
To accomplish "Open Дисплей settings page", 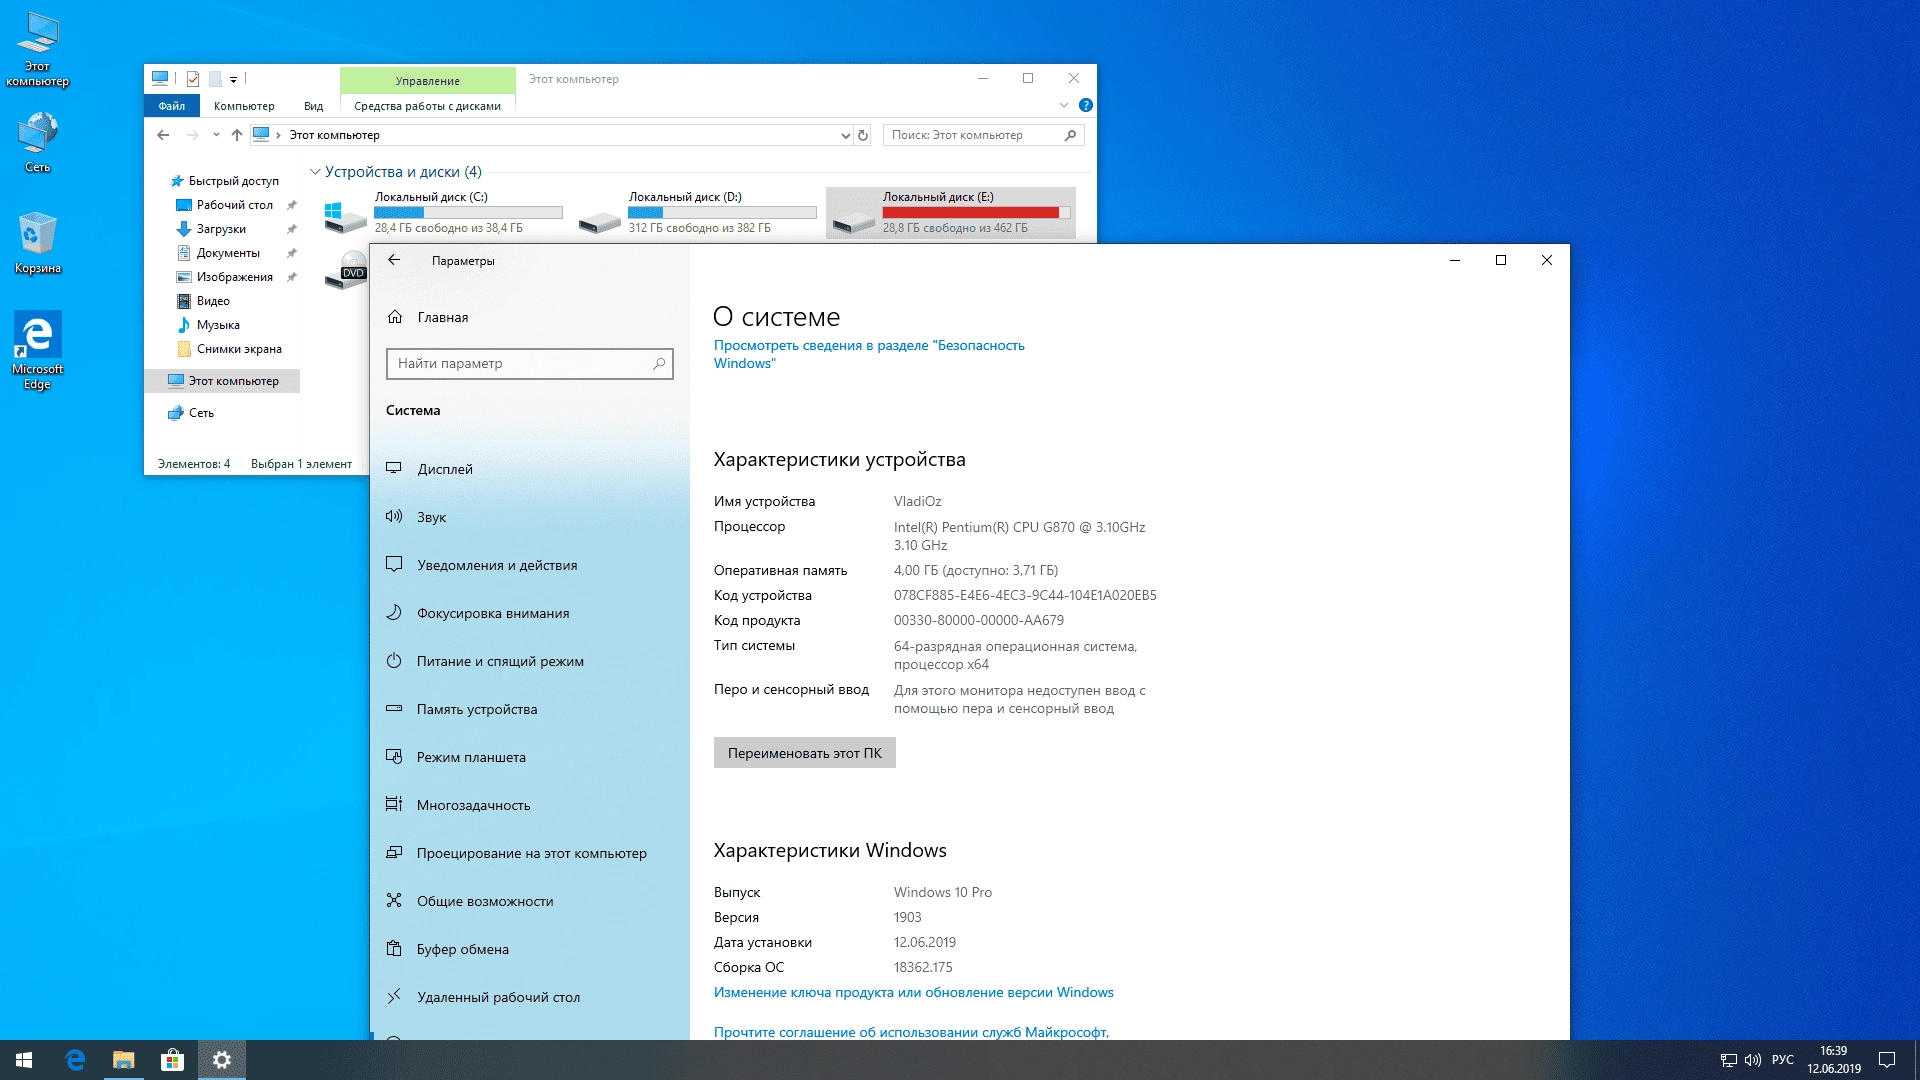I will pos(530,469).
